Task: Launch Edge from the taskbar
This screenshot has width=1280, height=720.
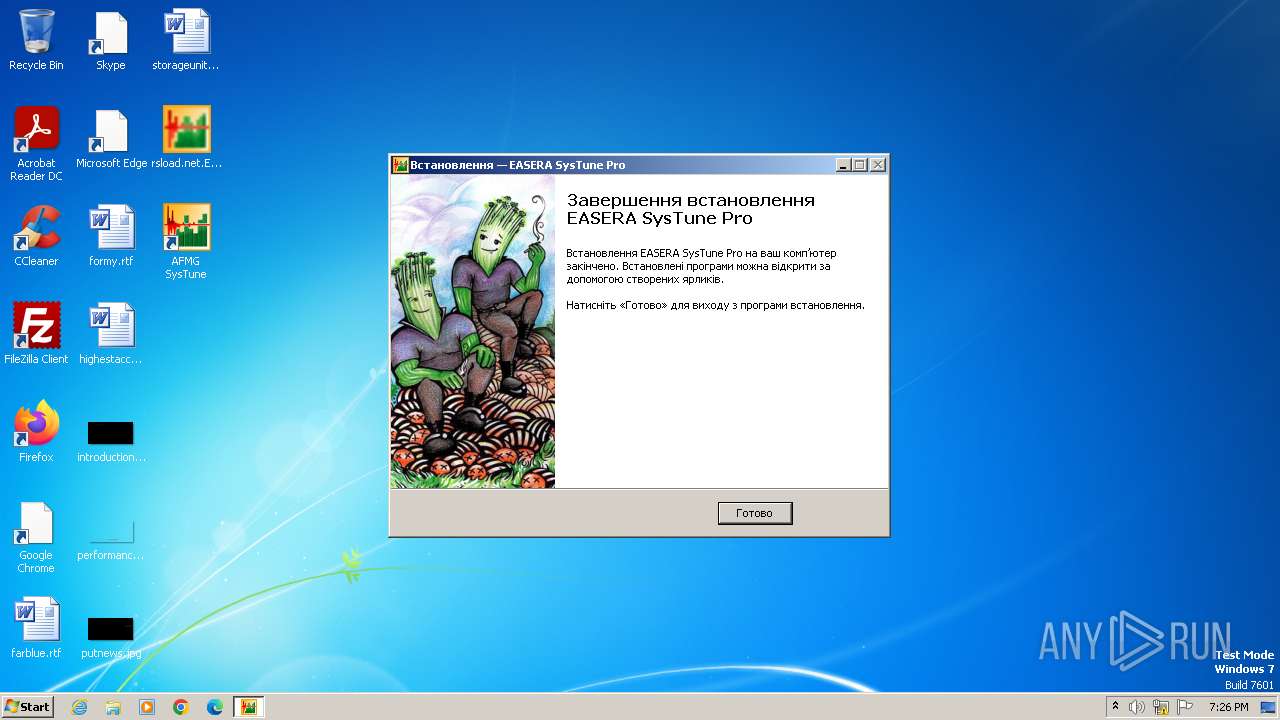Action: point(215,707)
